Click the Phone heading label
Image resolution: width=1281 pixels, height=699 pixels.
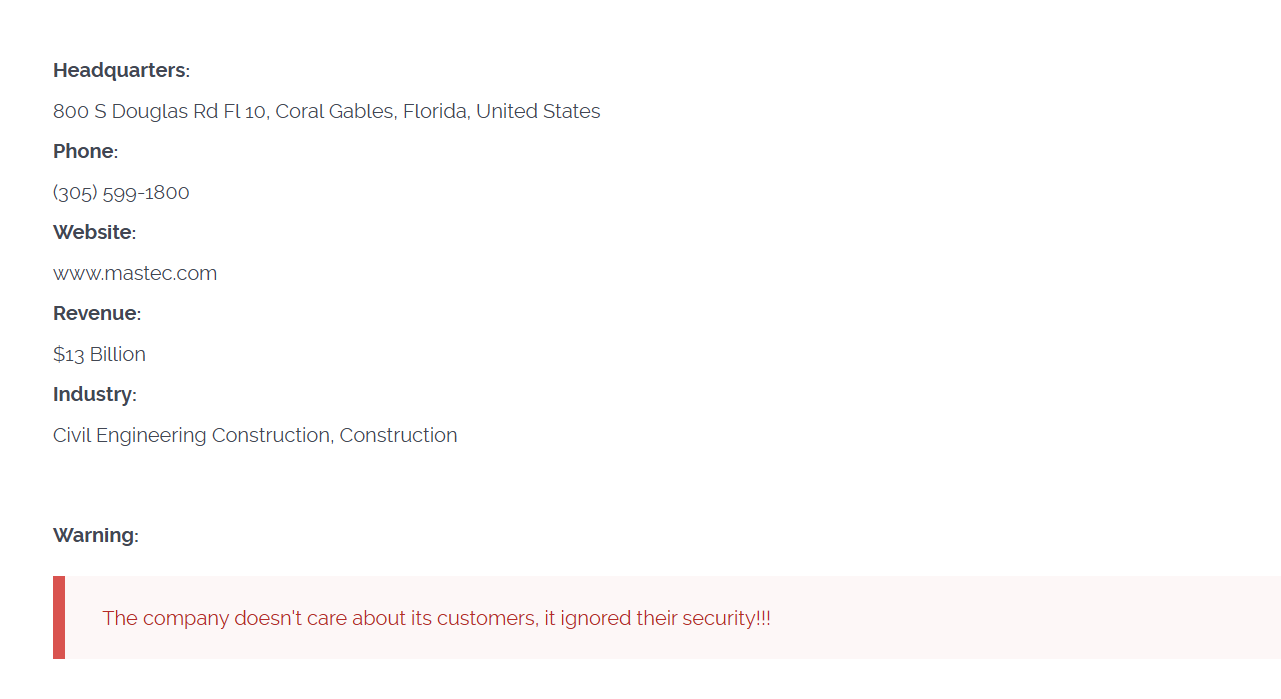[x=83, y=151]
